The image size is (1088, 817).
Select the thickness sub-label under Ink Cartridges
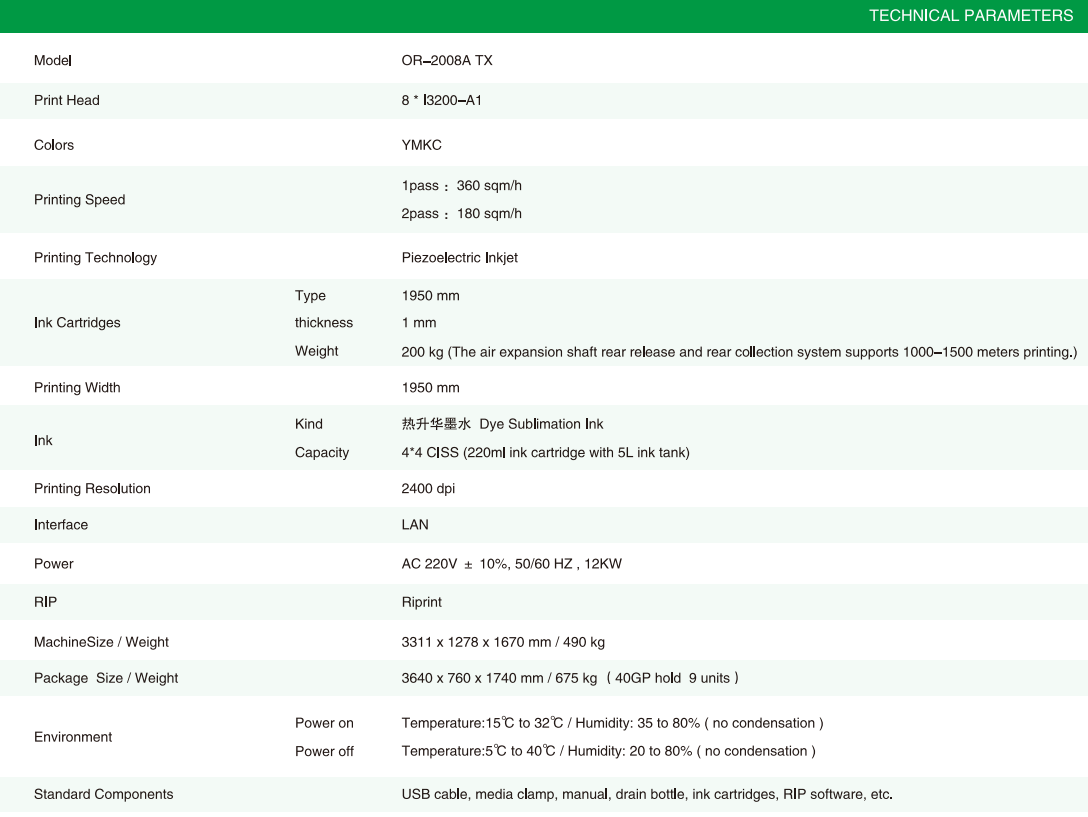323,323
